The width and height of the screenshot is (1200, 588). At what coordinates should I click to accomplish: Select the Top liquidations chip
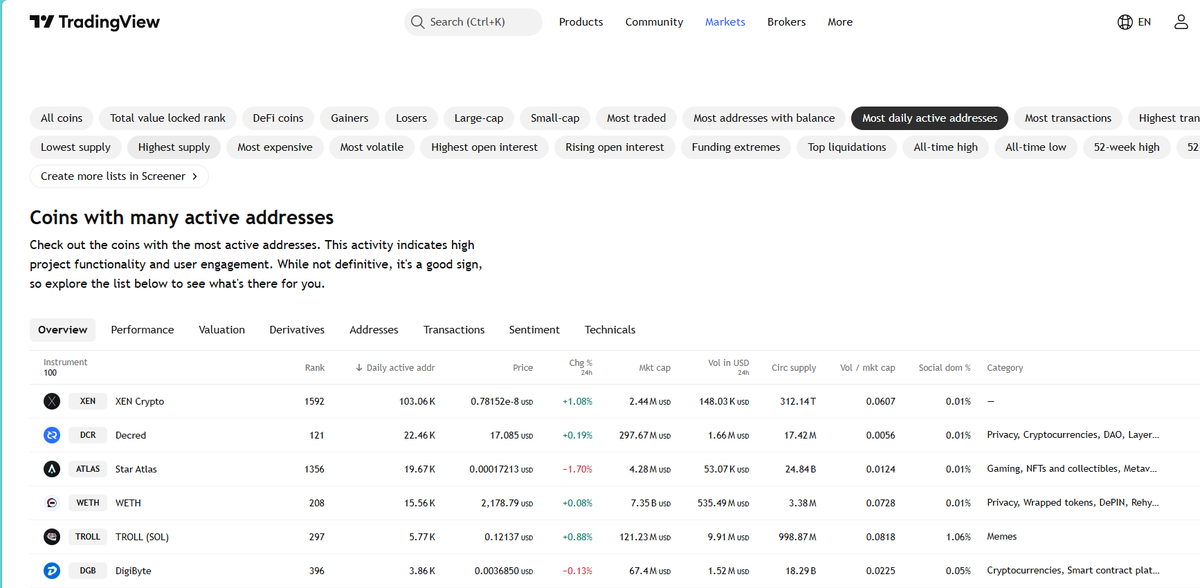pyautogui.click(x=847, y=147)
